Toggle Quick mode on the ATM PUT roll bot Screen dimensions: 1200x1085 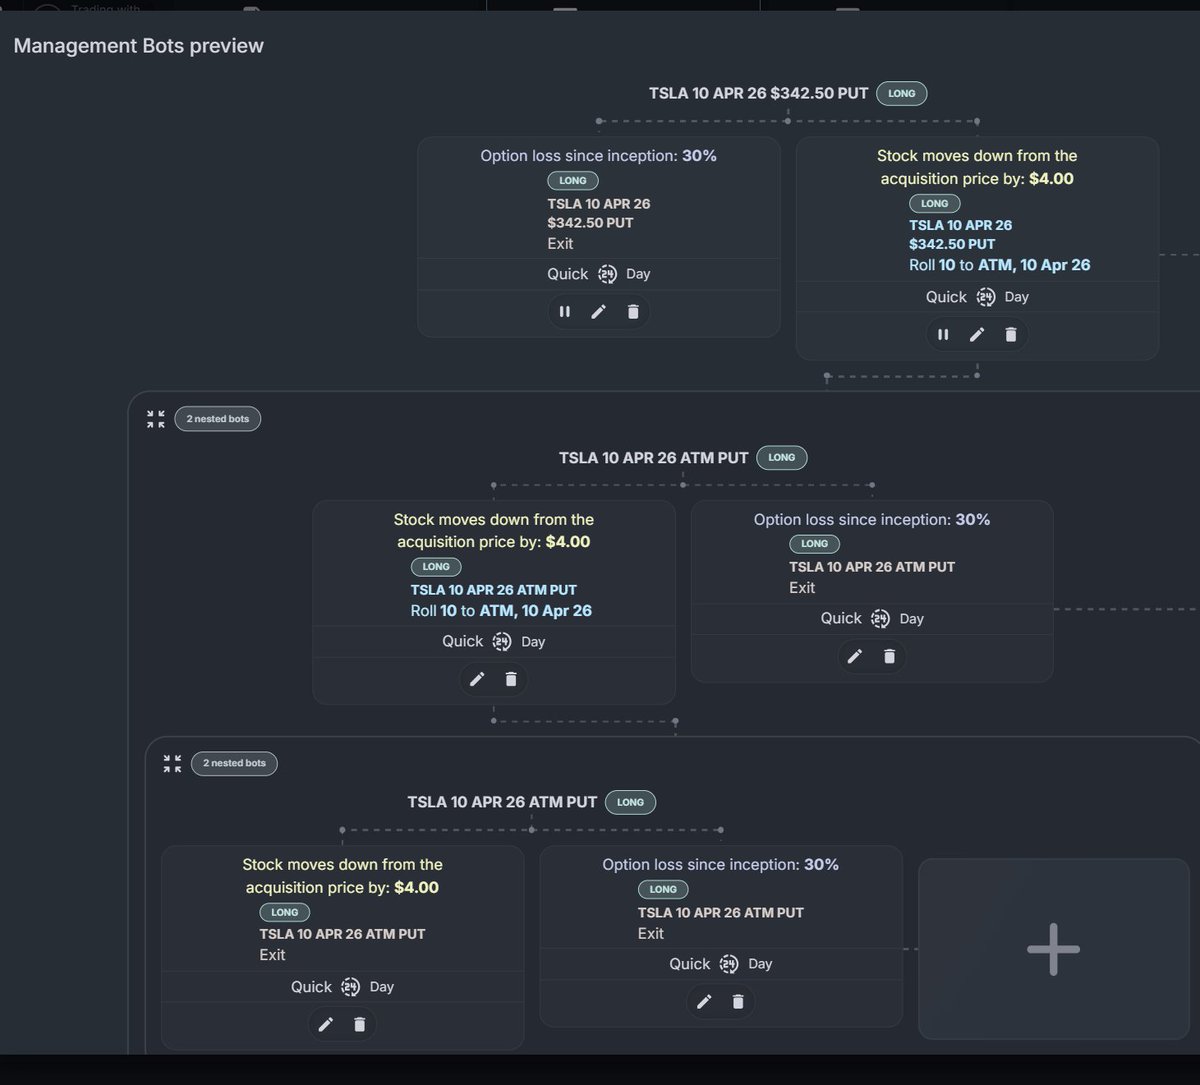(x=463, y=641)
